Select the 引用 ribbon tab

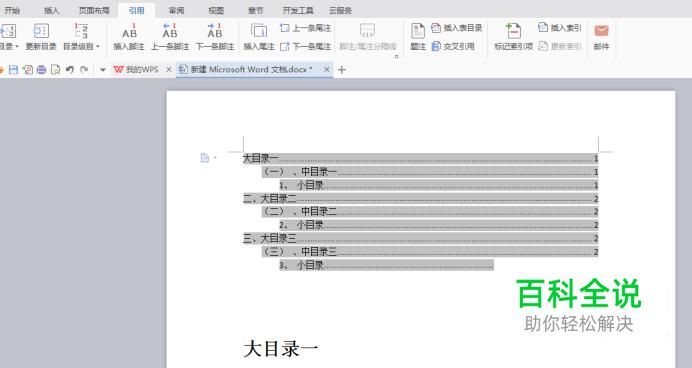(x=136, y=10)
